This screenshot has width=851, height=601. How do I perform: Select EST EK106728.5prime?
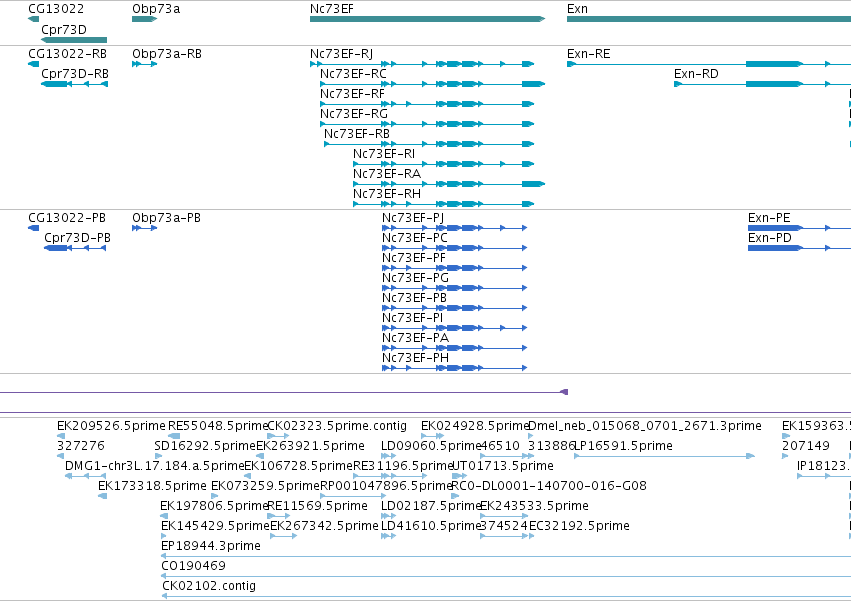point(299,466)
